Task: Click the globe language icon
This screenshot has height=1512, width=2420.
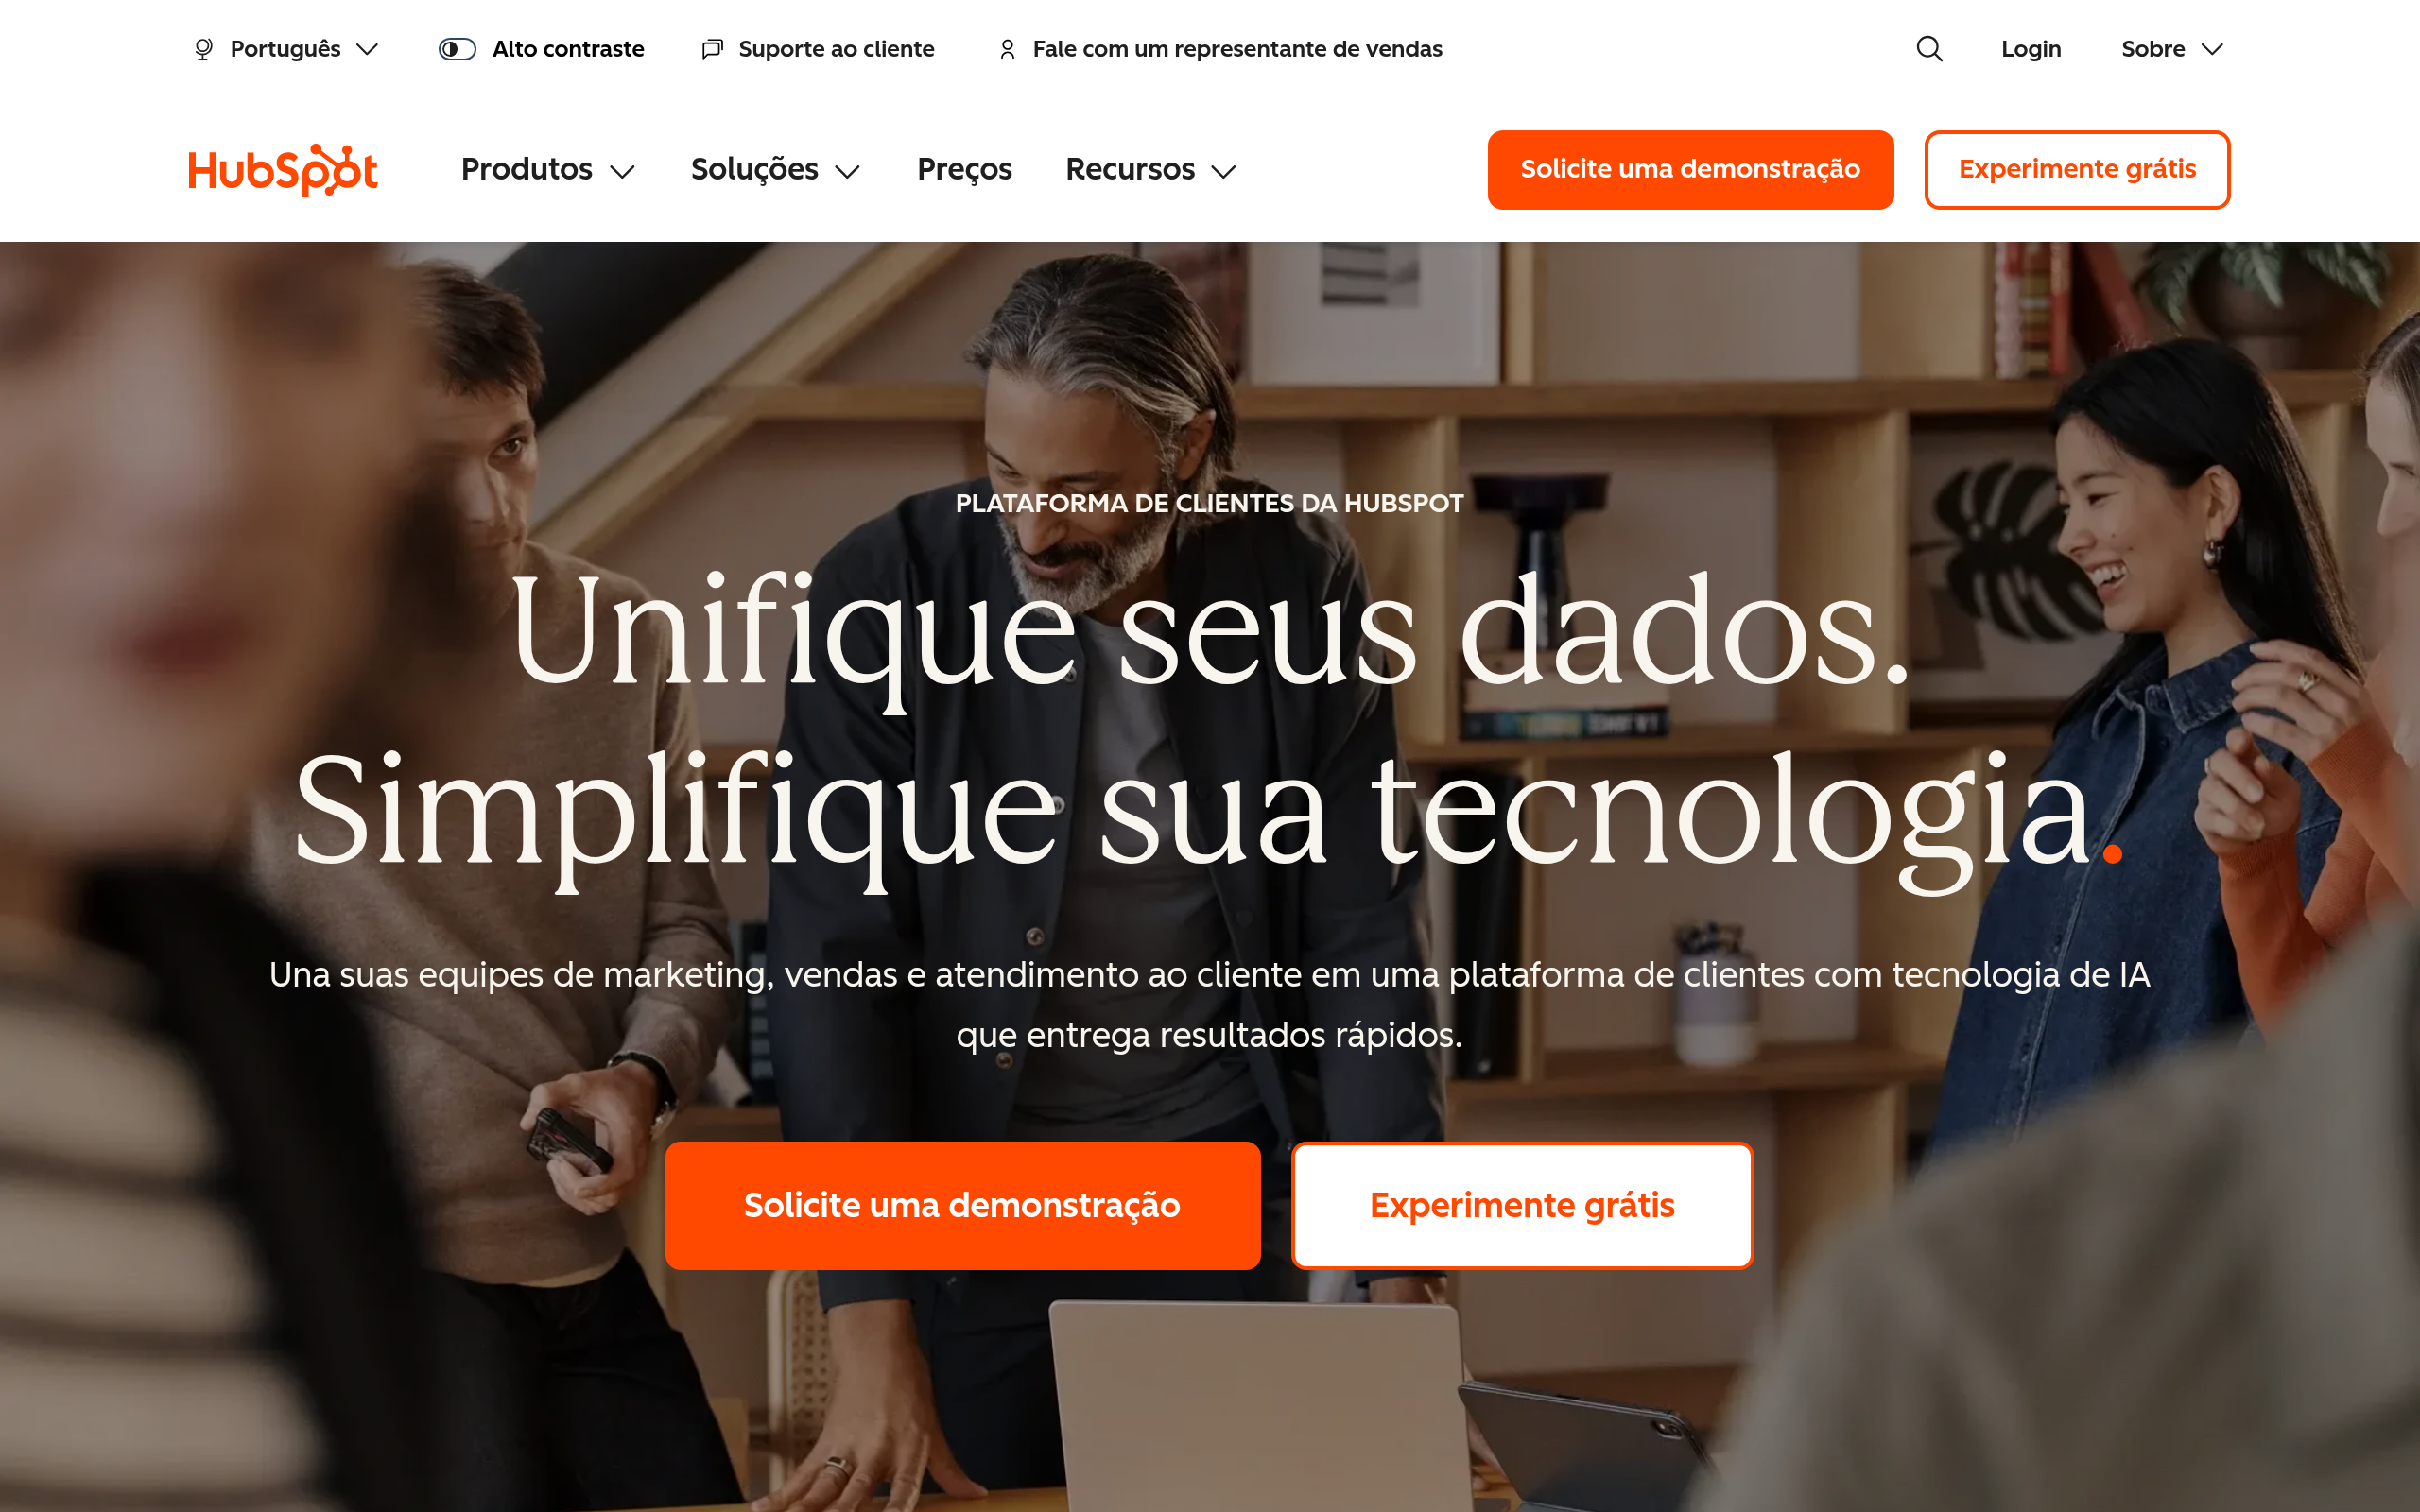Action: tap(204, 49)
